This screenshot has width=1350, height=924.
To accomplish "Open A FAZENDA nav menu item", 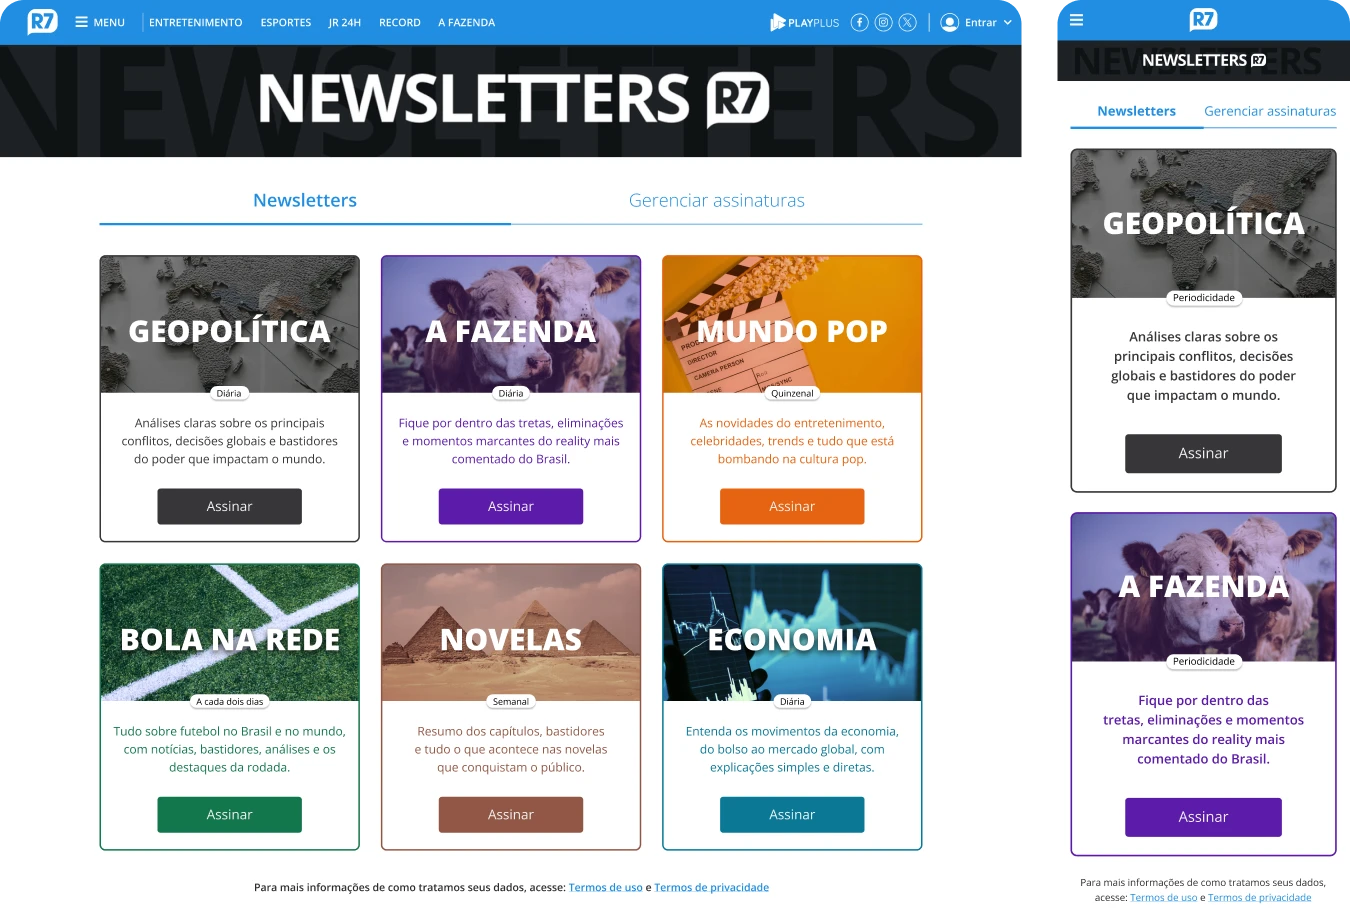I will click(466, 22).
